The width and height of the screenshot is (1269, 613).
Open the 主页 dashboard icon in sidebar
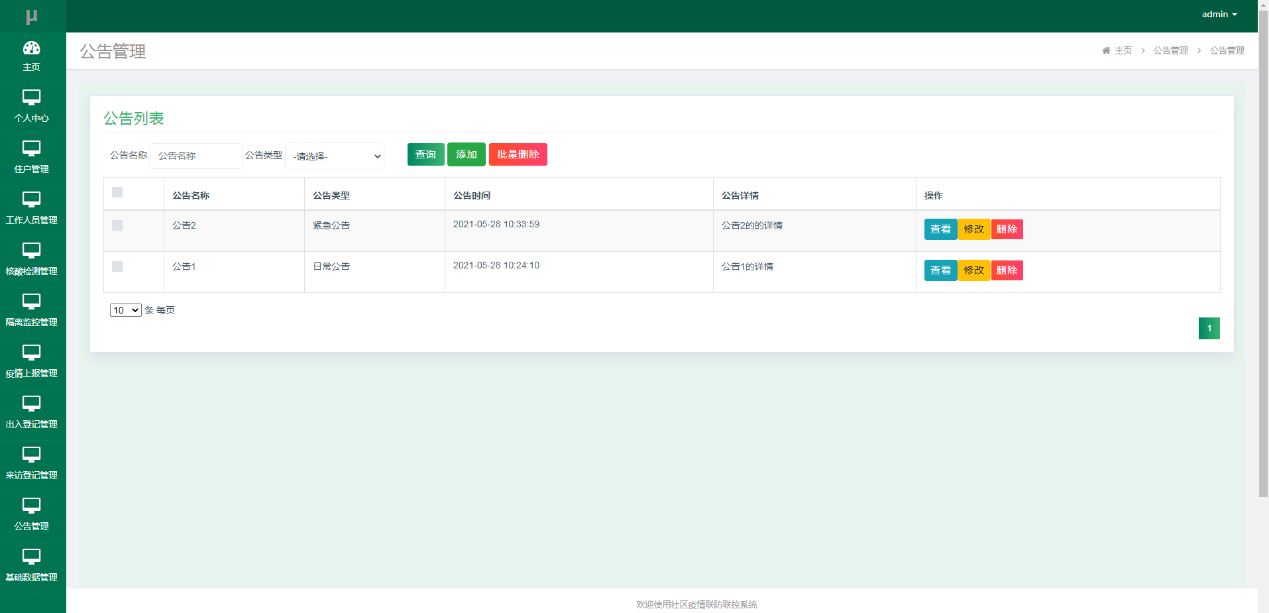[32, 48]
